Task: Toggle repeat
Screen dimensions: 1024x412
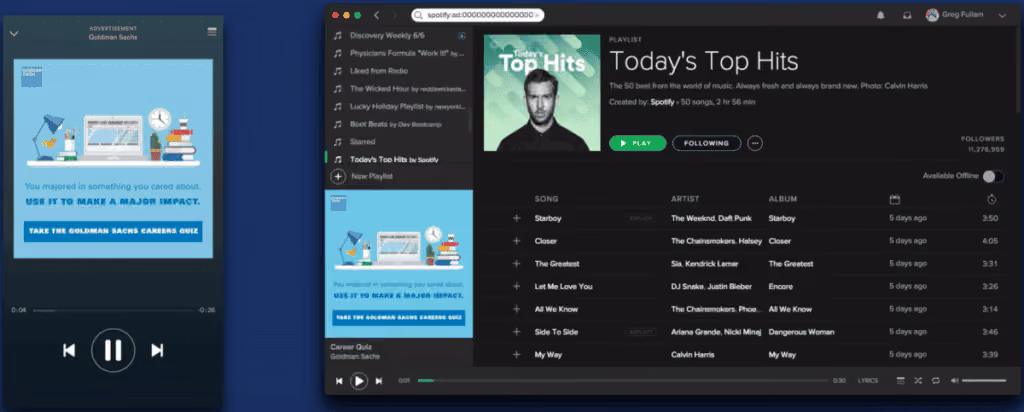Action: 936,381
